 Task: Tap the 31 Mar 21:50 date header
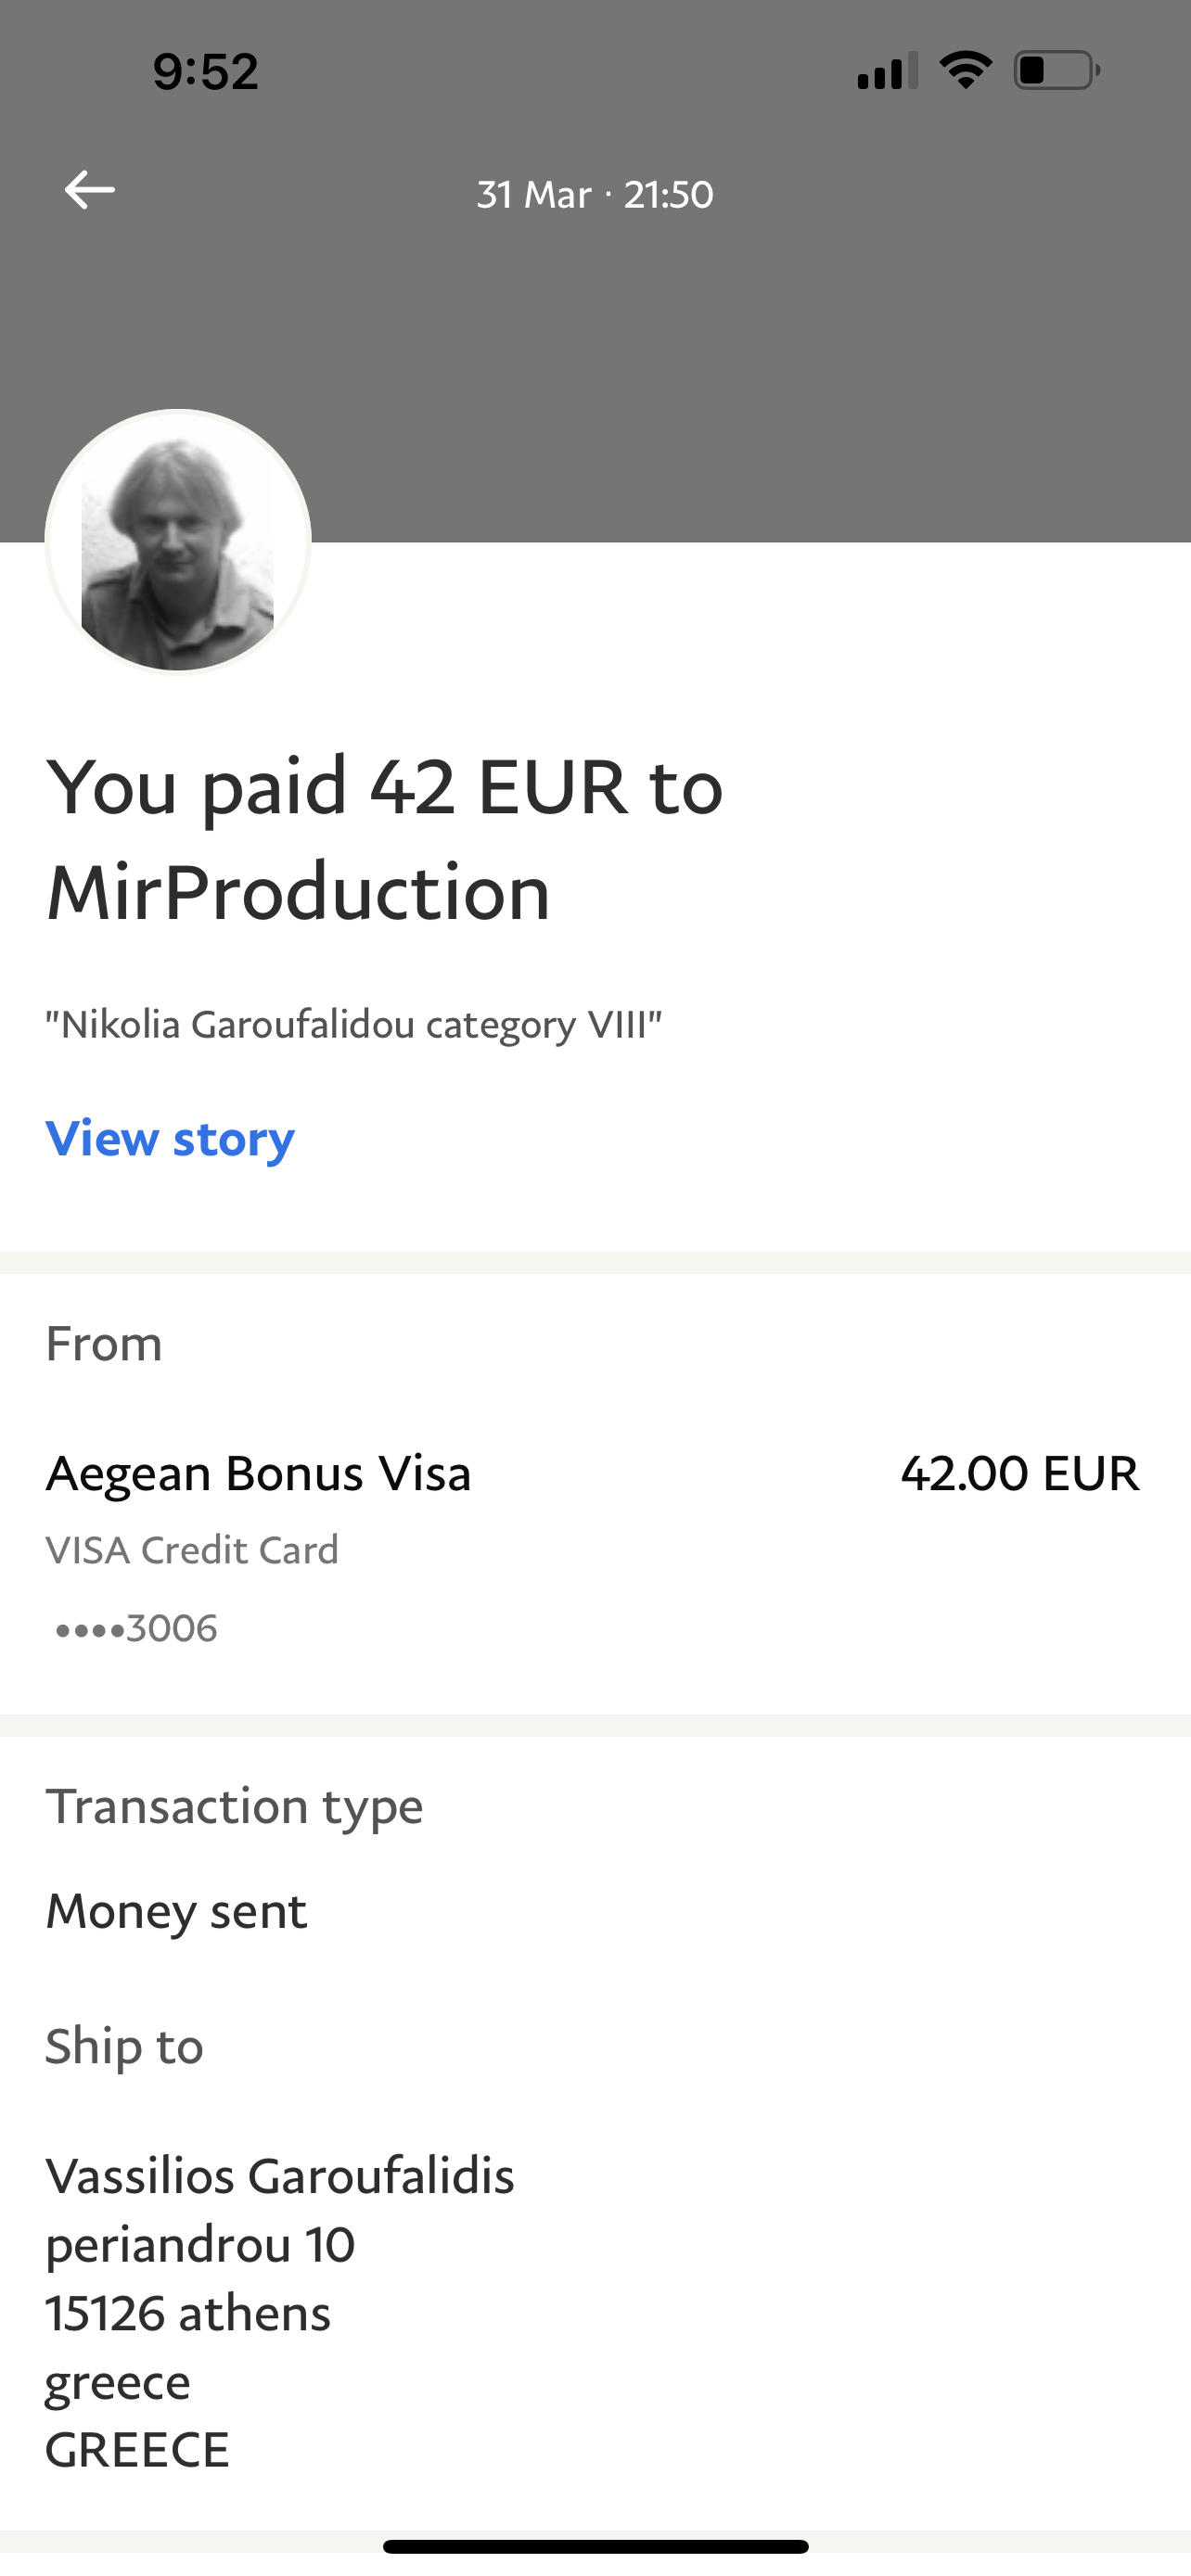pyautogui.click(x=595, y=194)
